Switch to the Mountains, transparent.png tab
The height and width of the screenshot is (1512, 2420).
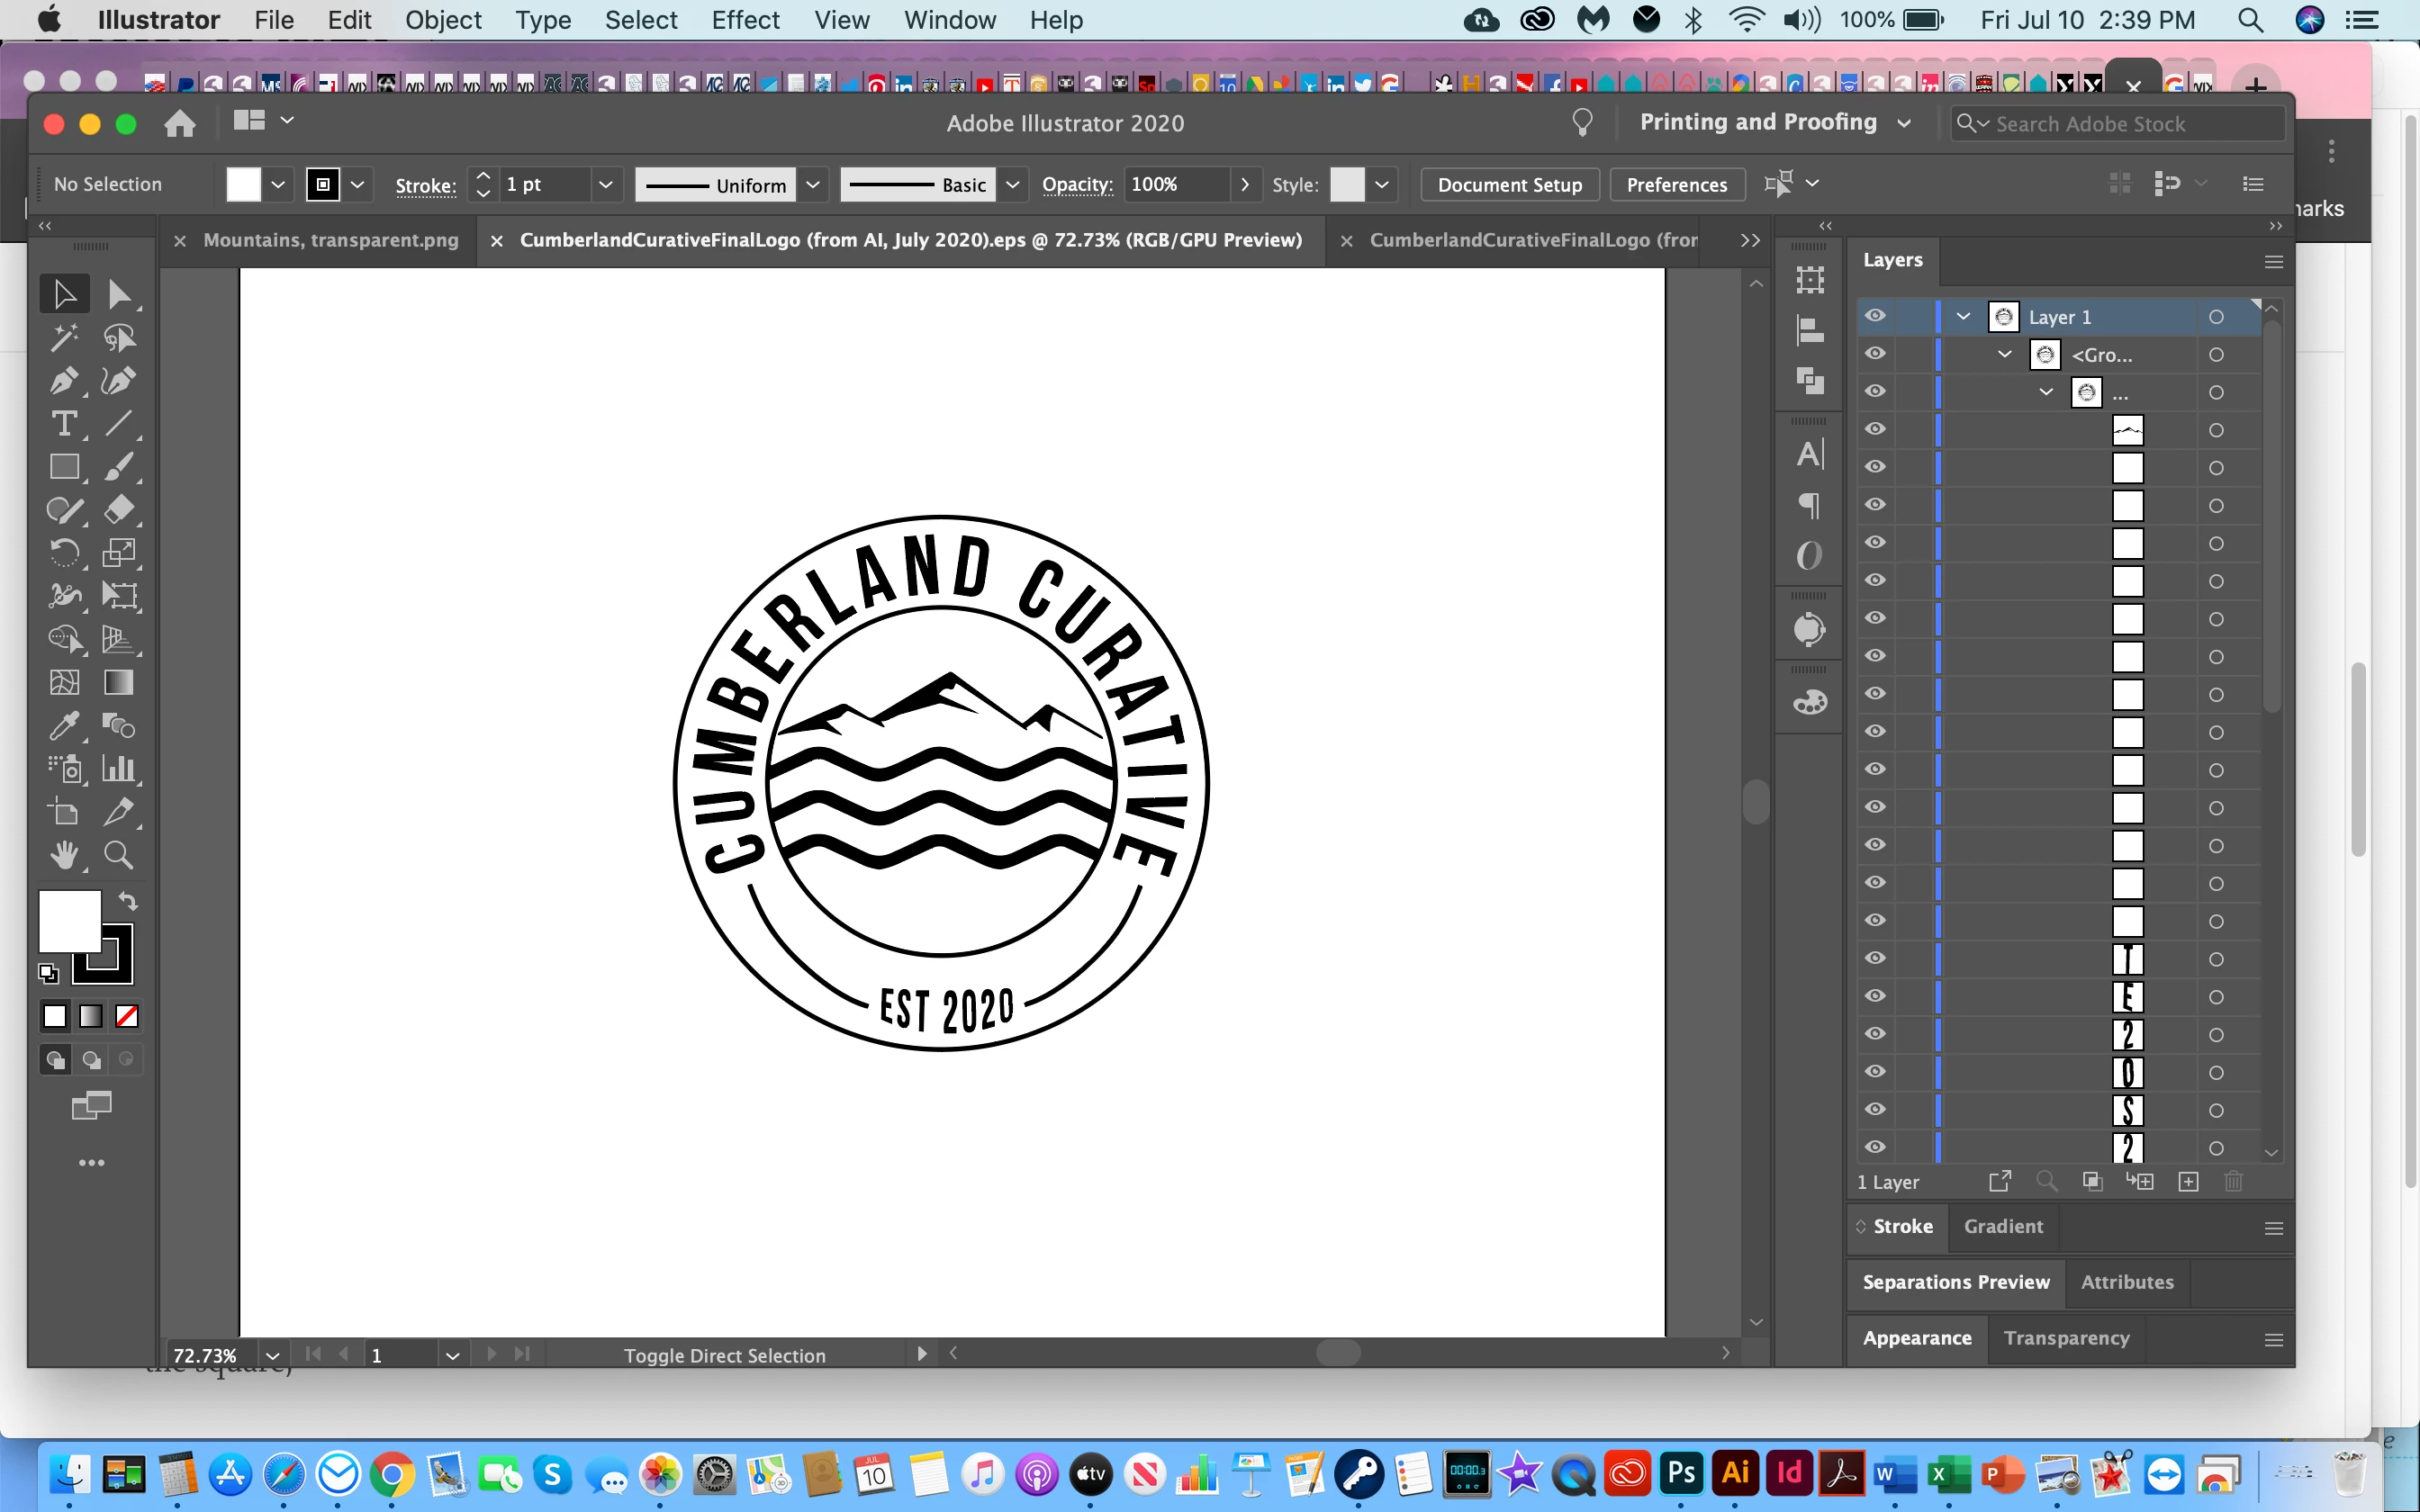(330, 240)
